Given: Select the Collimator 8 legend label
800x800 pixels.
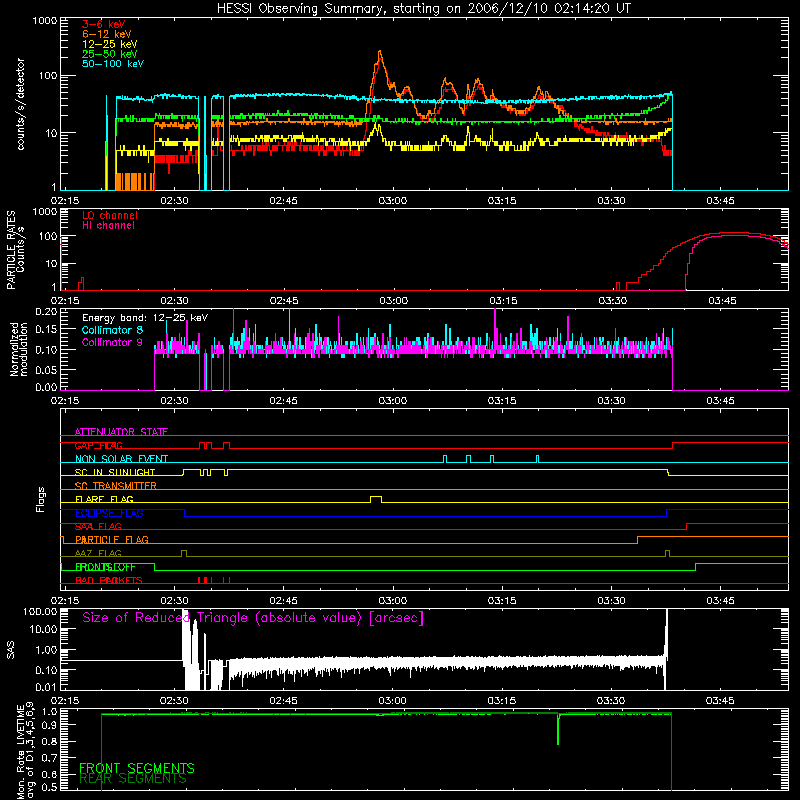Looking at the screenshot, I should [x=112, y=330].
